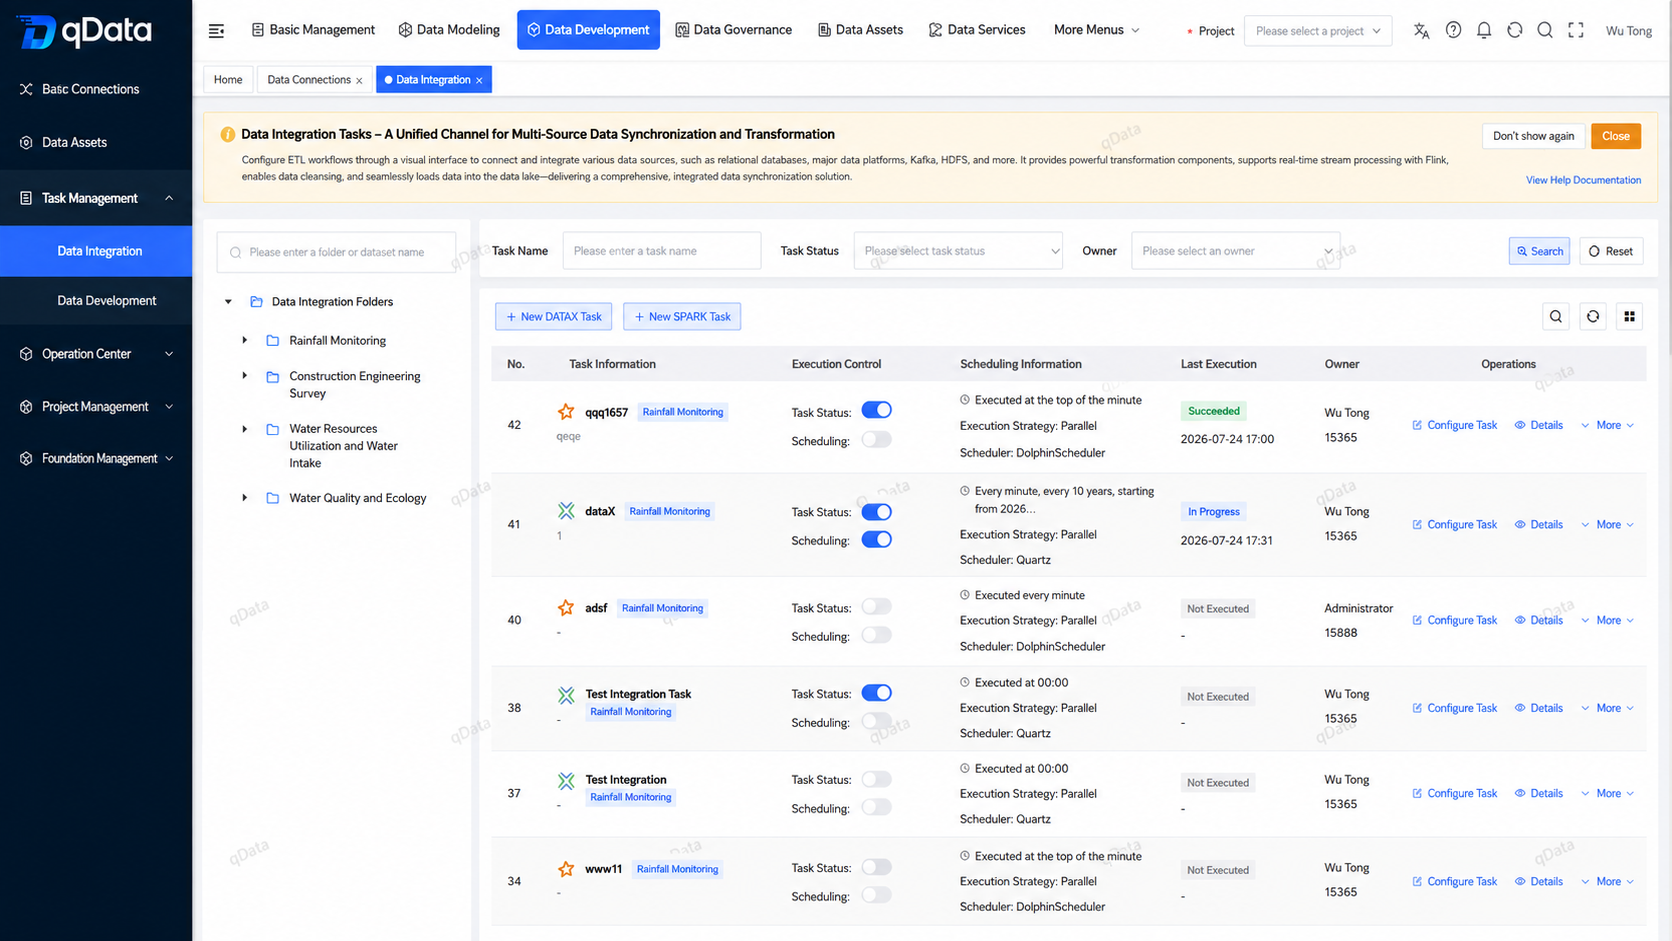The width and height of the screenshot is (1672, 941).
Task: Switch to grid view icon
Action: click(x=1630, y=317)
